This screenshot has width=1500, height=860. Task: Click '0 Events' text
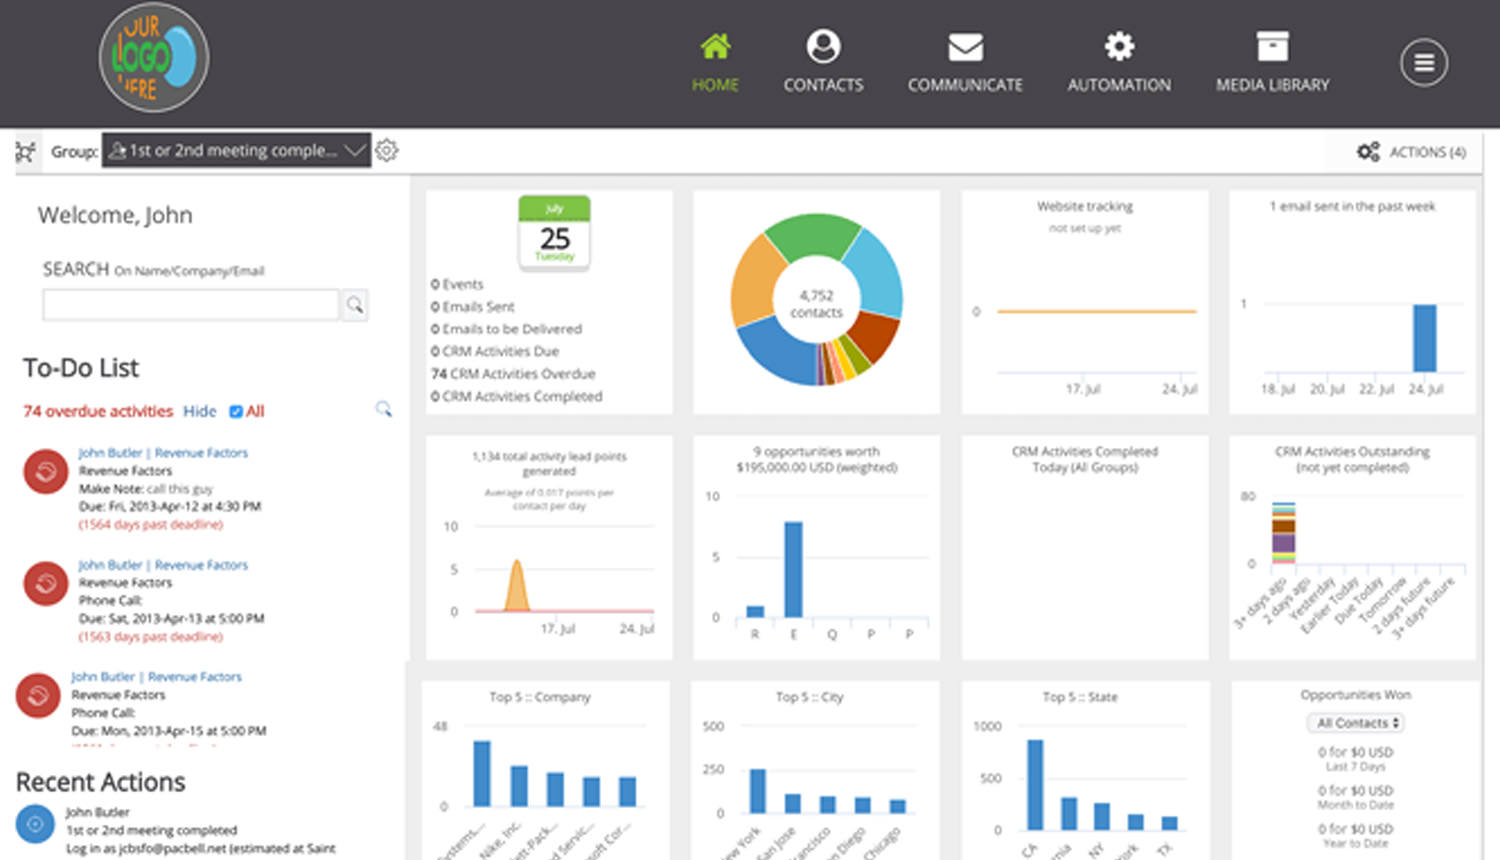coord(457,285)
